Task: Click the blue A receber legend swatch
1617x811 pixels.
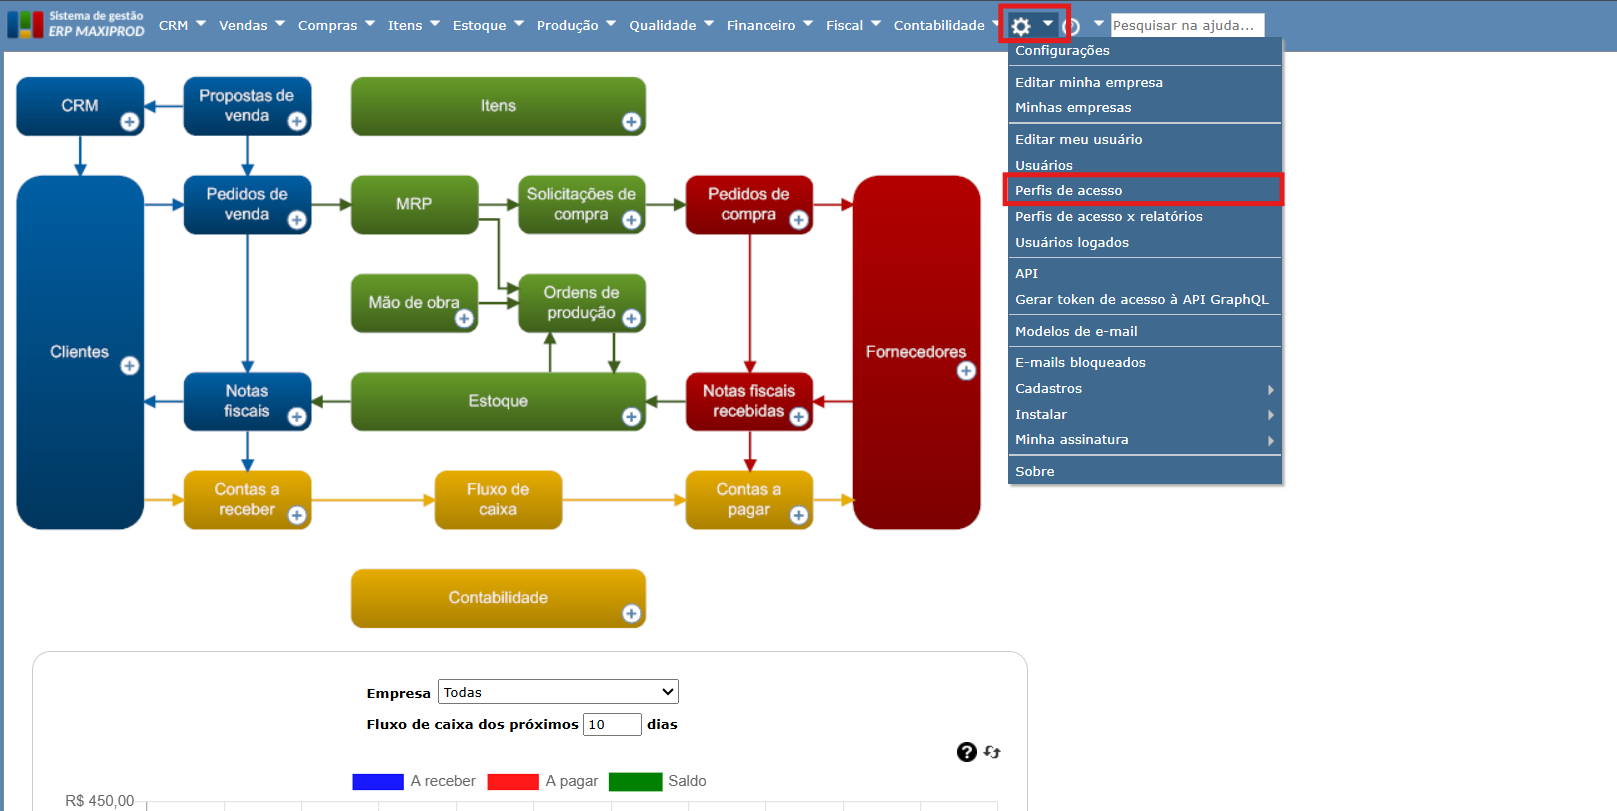Action: [x=378, y=782]
